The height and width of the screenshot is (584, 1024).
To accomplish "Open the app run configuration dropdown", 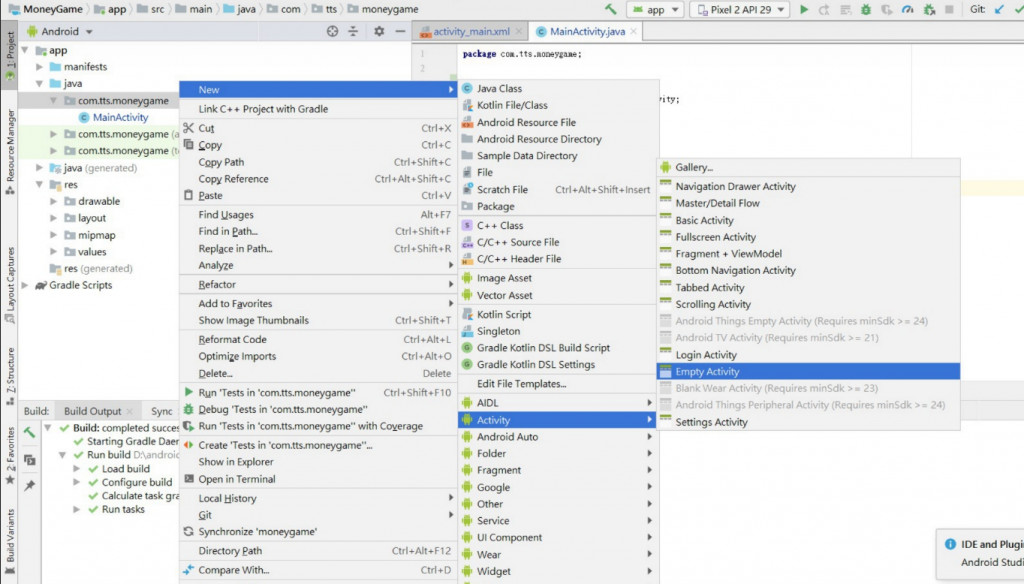I will click(655, 9).
